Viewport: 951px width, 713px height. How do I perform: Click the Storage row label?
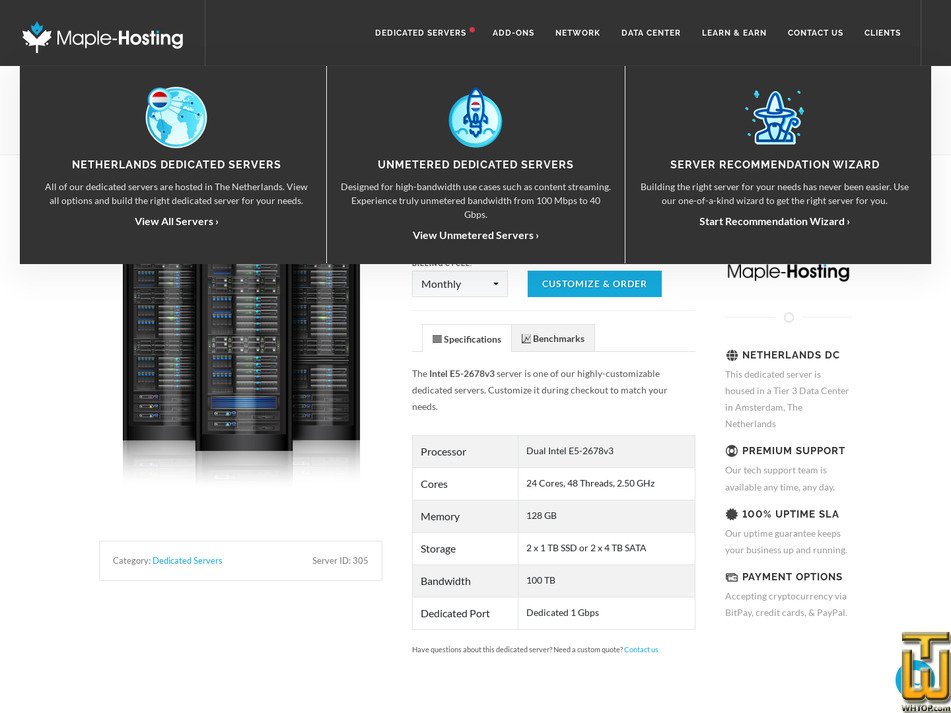(x=438, y=549)
